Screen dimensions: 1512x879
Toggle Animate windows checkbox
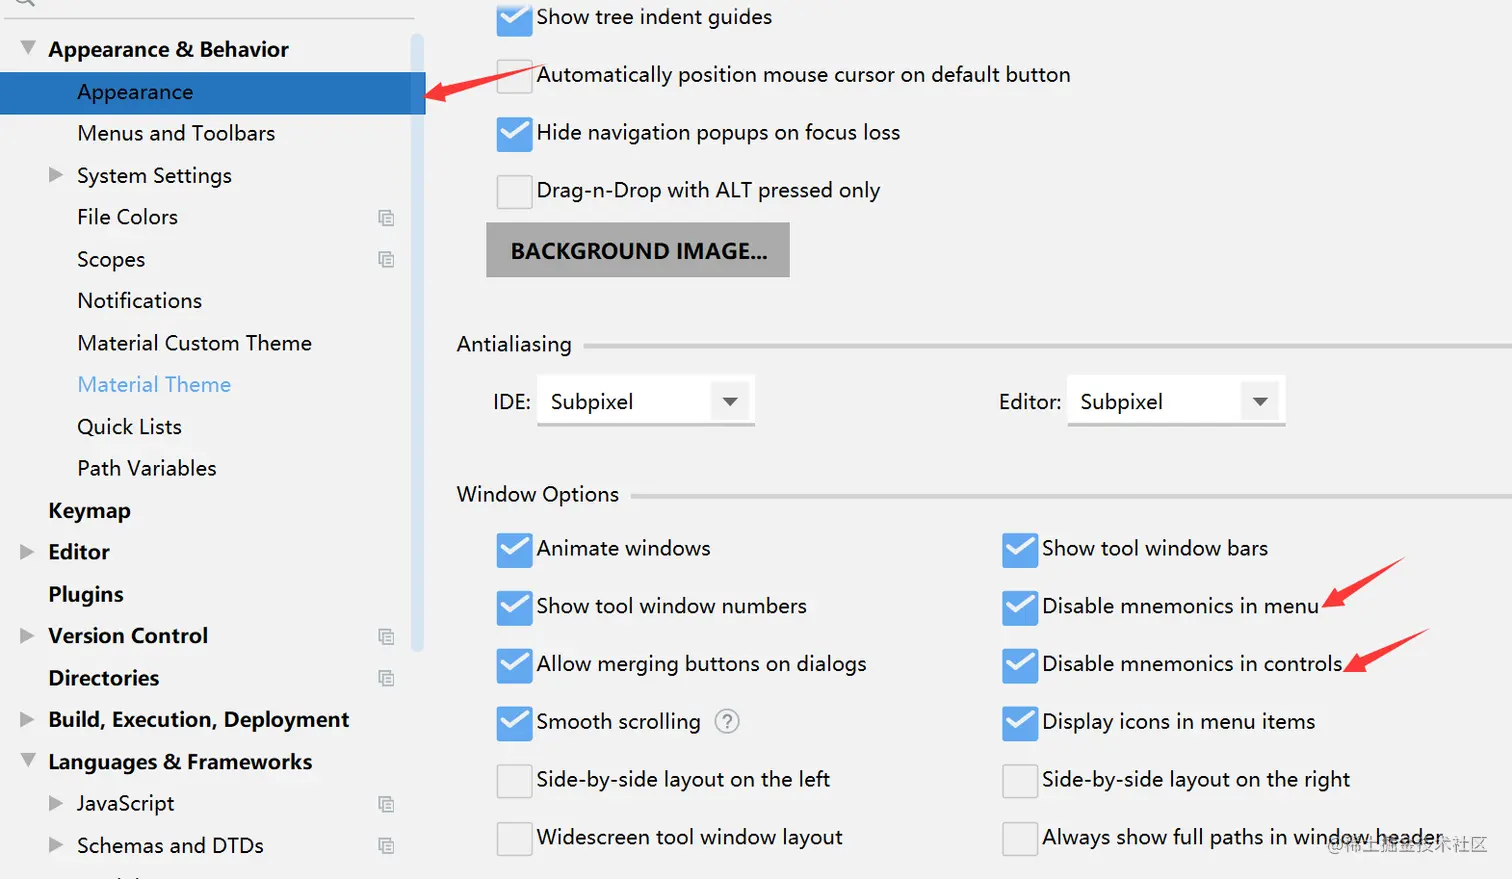pyautogui.click(x=514, y=549)
